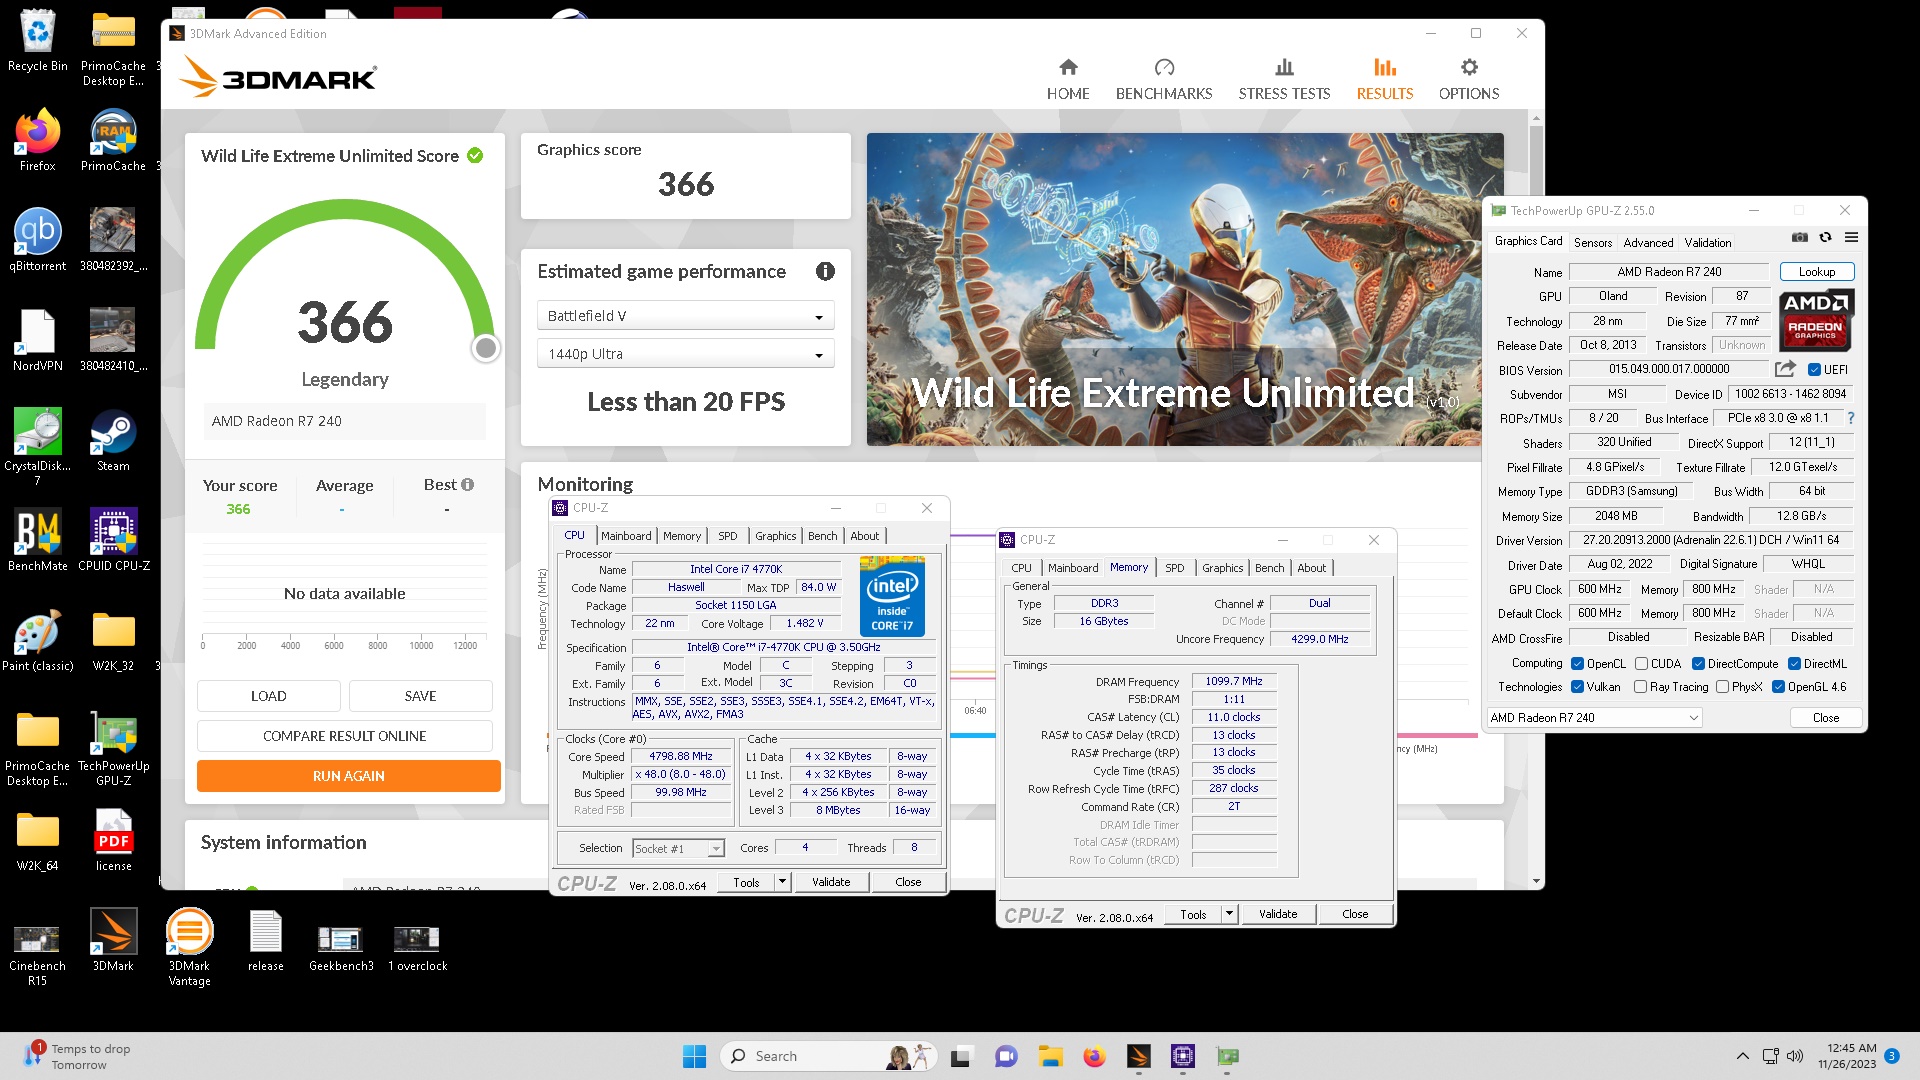Viewport: 1920px width, 1080px height.
Task: Open the Socket #1 selection dropdown
Action: click(x=678, y=848)
